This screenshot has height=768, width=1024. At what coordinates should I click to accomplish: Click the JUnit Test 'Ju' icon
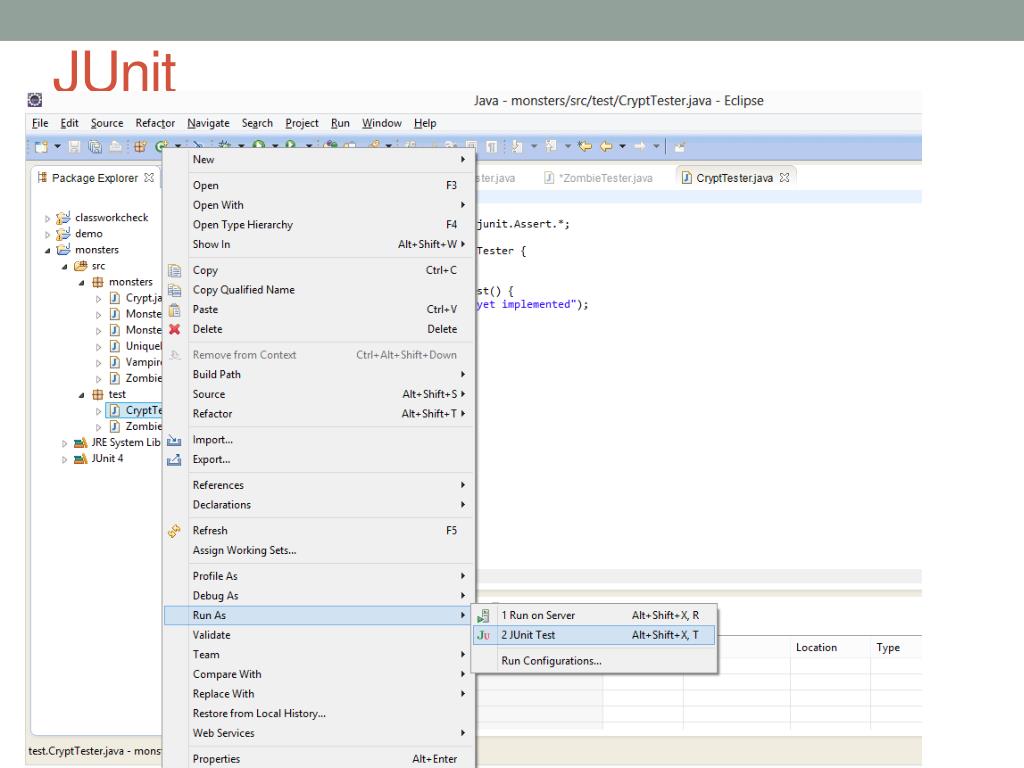[483, 635]
